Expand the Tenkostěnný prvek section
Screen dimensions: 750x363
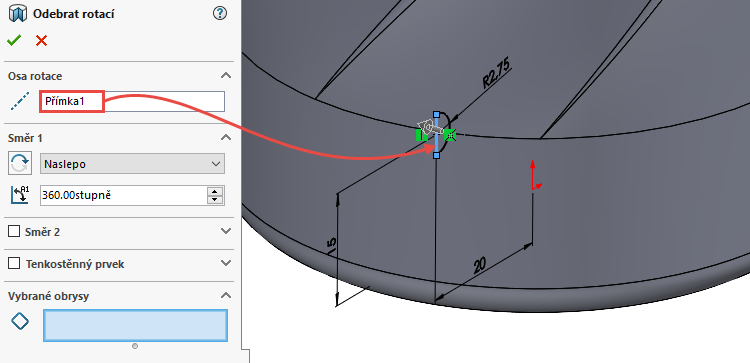(226, 263)
